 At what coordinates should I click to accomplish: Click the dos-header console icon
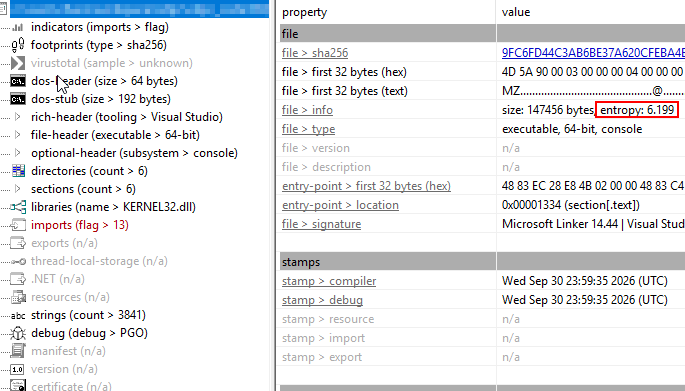[18, 81]
